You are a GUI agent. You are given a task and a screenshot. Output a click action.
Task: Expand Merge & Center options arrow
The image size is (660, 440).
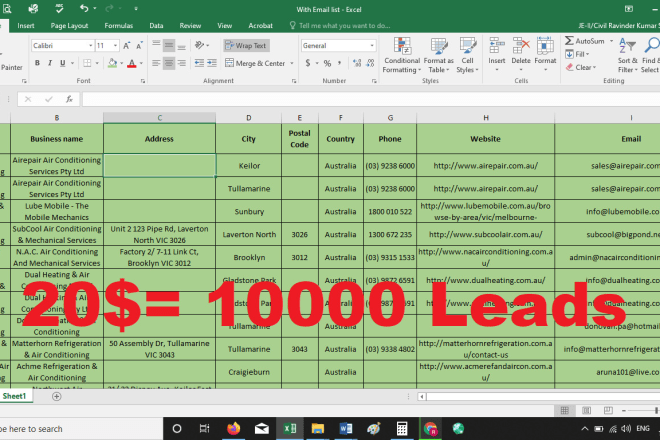(292, 63)
